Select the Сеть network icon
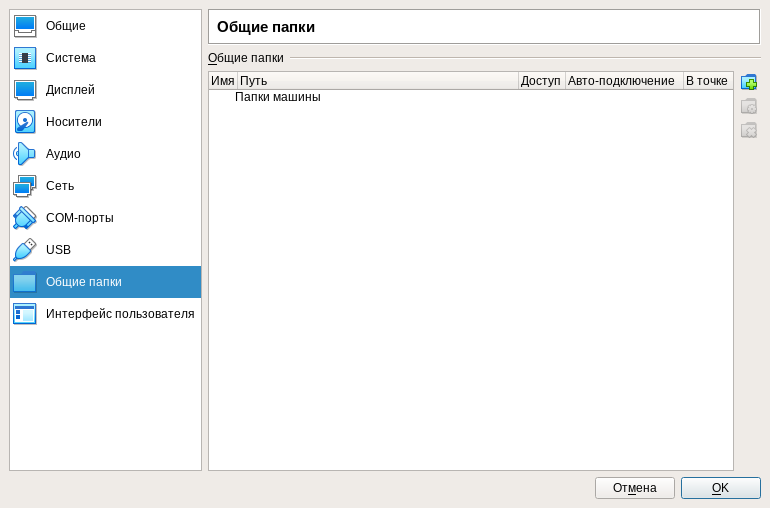The height and width of the screenshot is (508, 770). pyautogui.click(x=25, y=186)
